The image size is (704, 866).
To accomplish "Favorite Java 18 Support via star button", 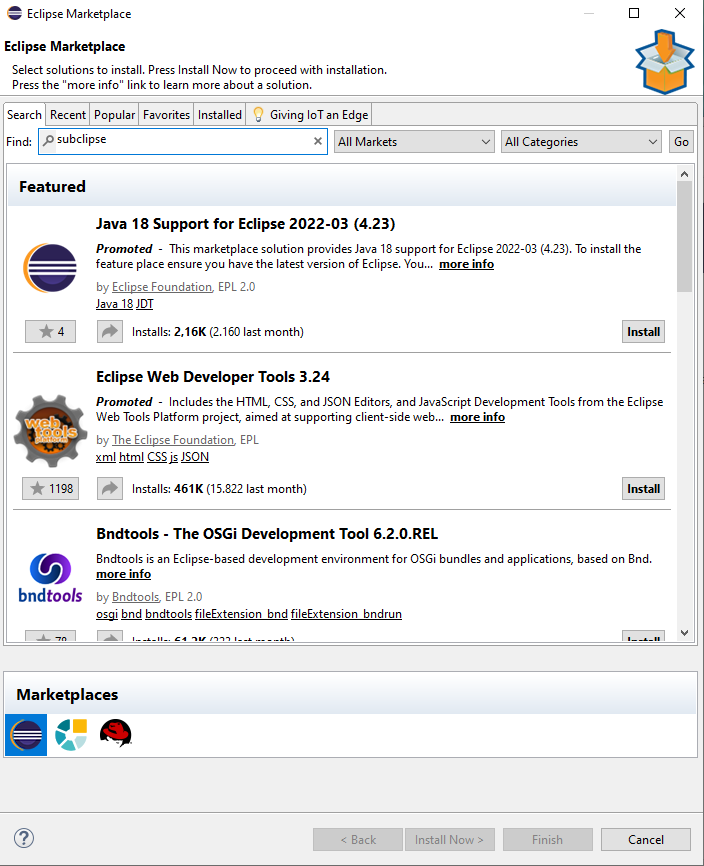I will click(x=50, y=331).
